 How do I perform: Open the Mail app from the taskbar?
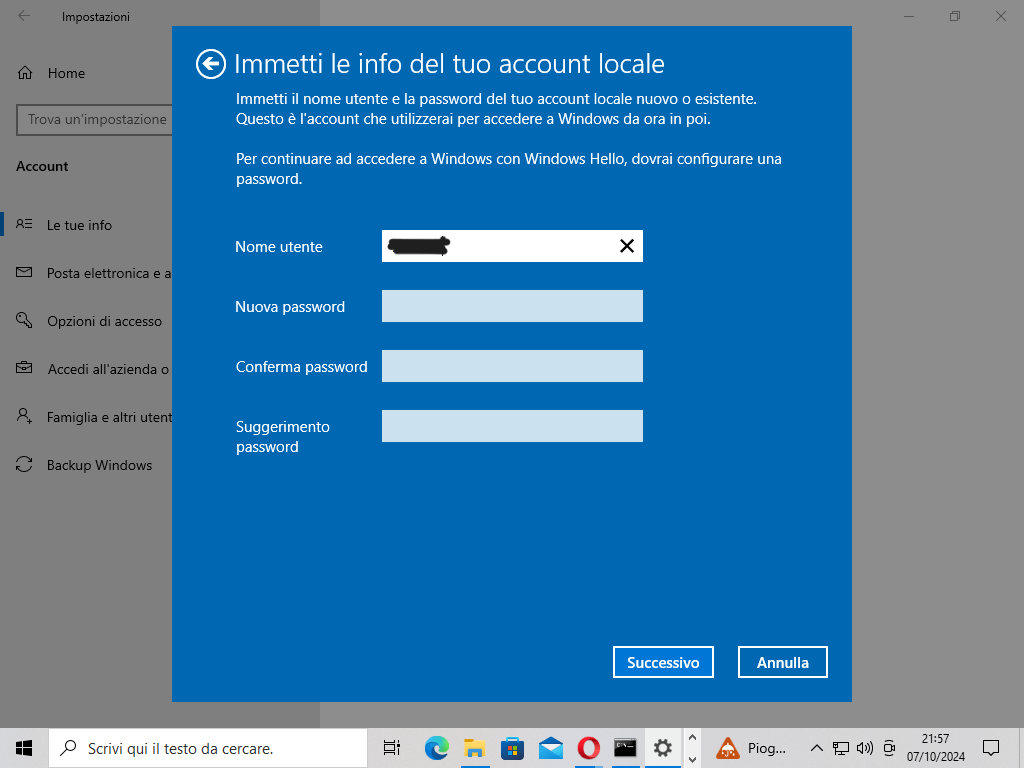pyautogui.click(x=552, y=748)
